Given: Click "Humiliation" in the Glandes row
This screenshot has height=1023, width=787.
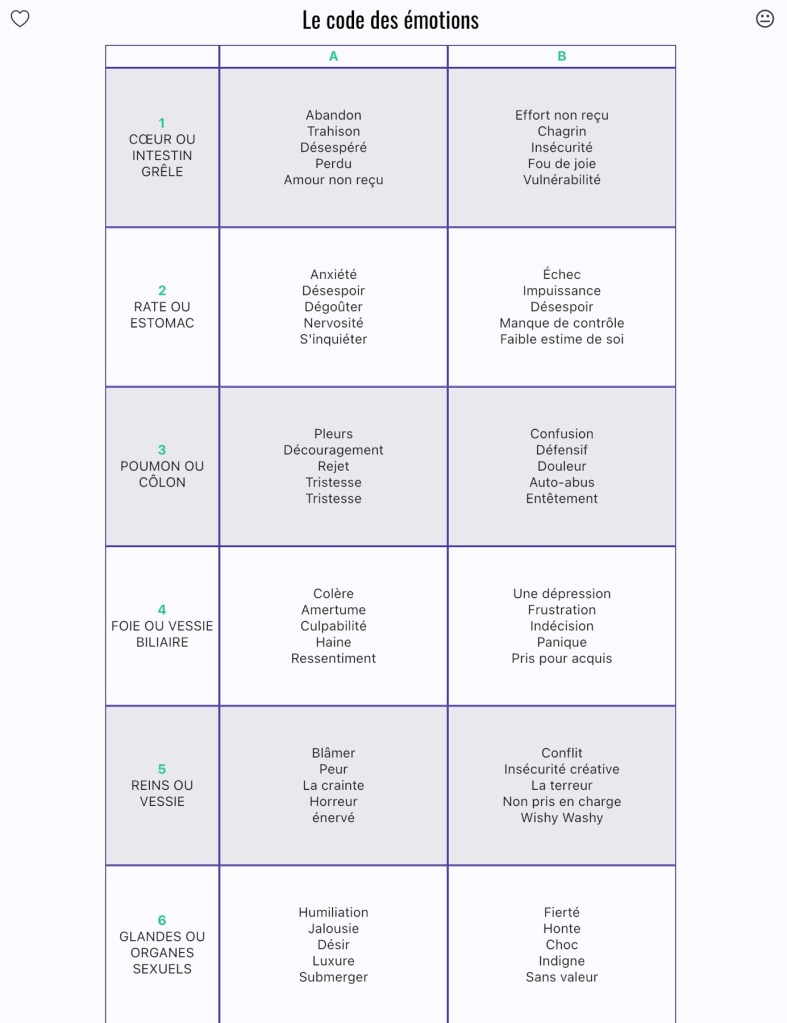Looking at the screenshot, I should click(333, 912).
